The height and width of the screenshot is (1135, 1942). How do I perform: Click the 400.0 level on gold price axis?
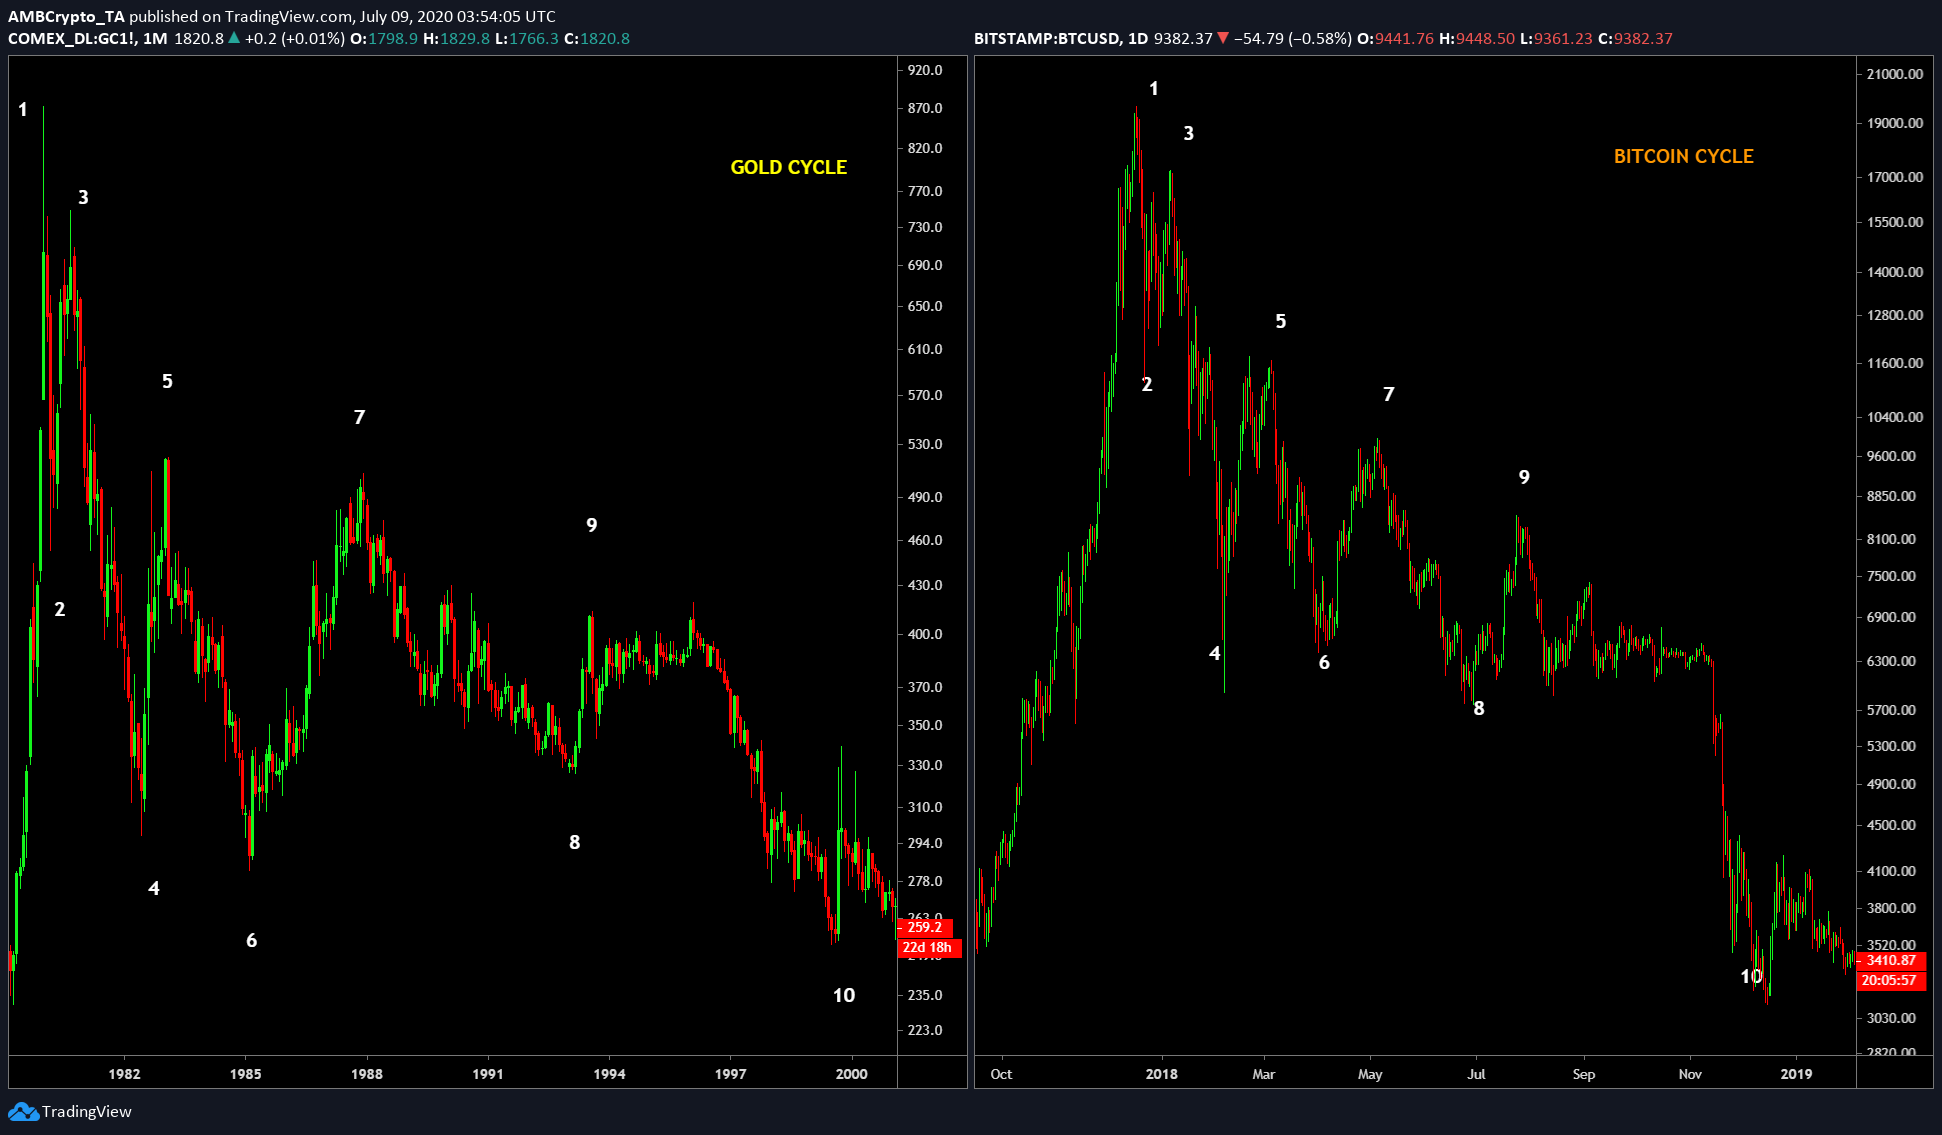tap(925, 634)
